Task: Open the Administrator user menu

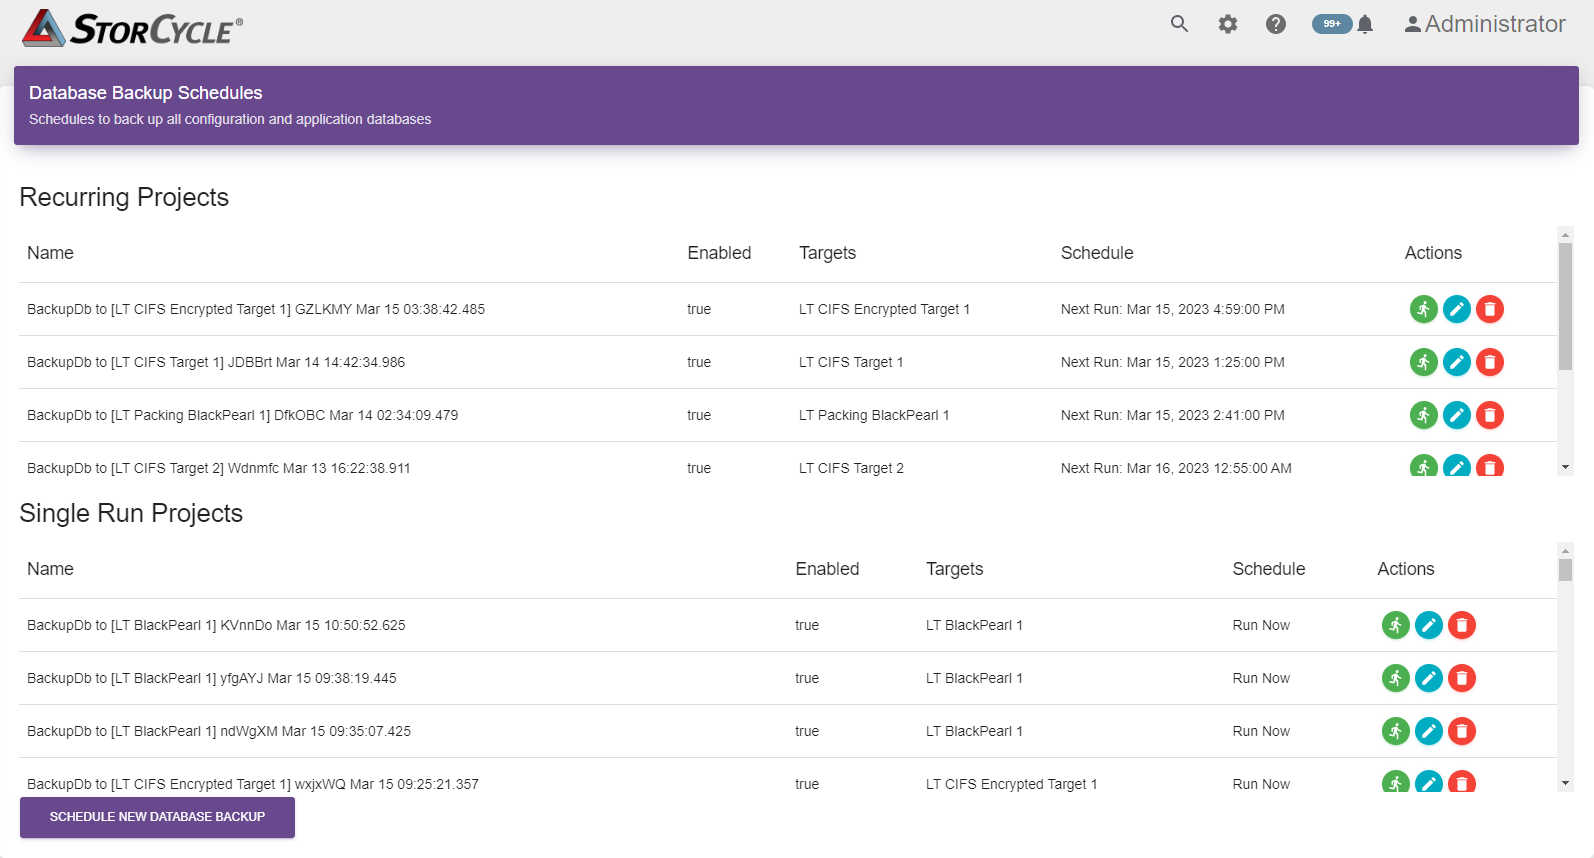Action: pyautogui.click(x=1485, y=24)
